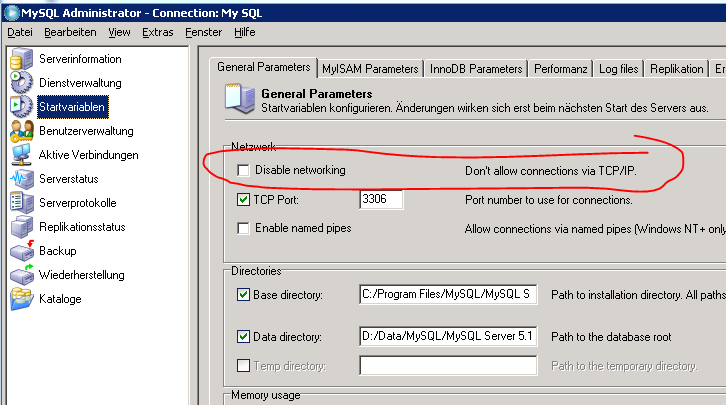
Task: Open the Extras menu
Action: coord(158,32)
